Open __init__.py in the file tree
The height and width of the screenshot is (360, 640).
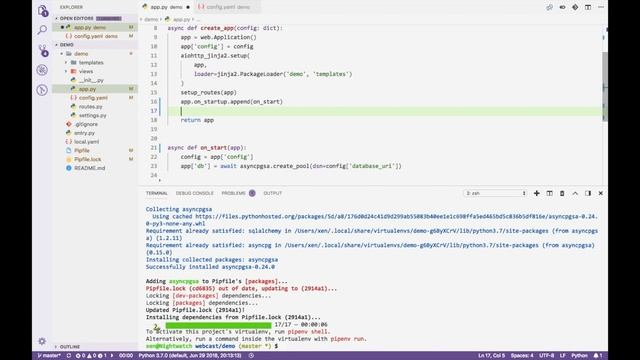91,80
